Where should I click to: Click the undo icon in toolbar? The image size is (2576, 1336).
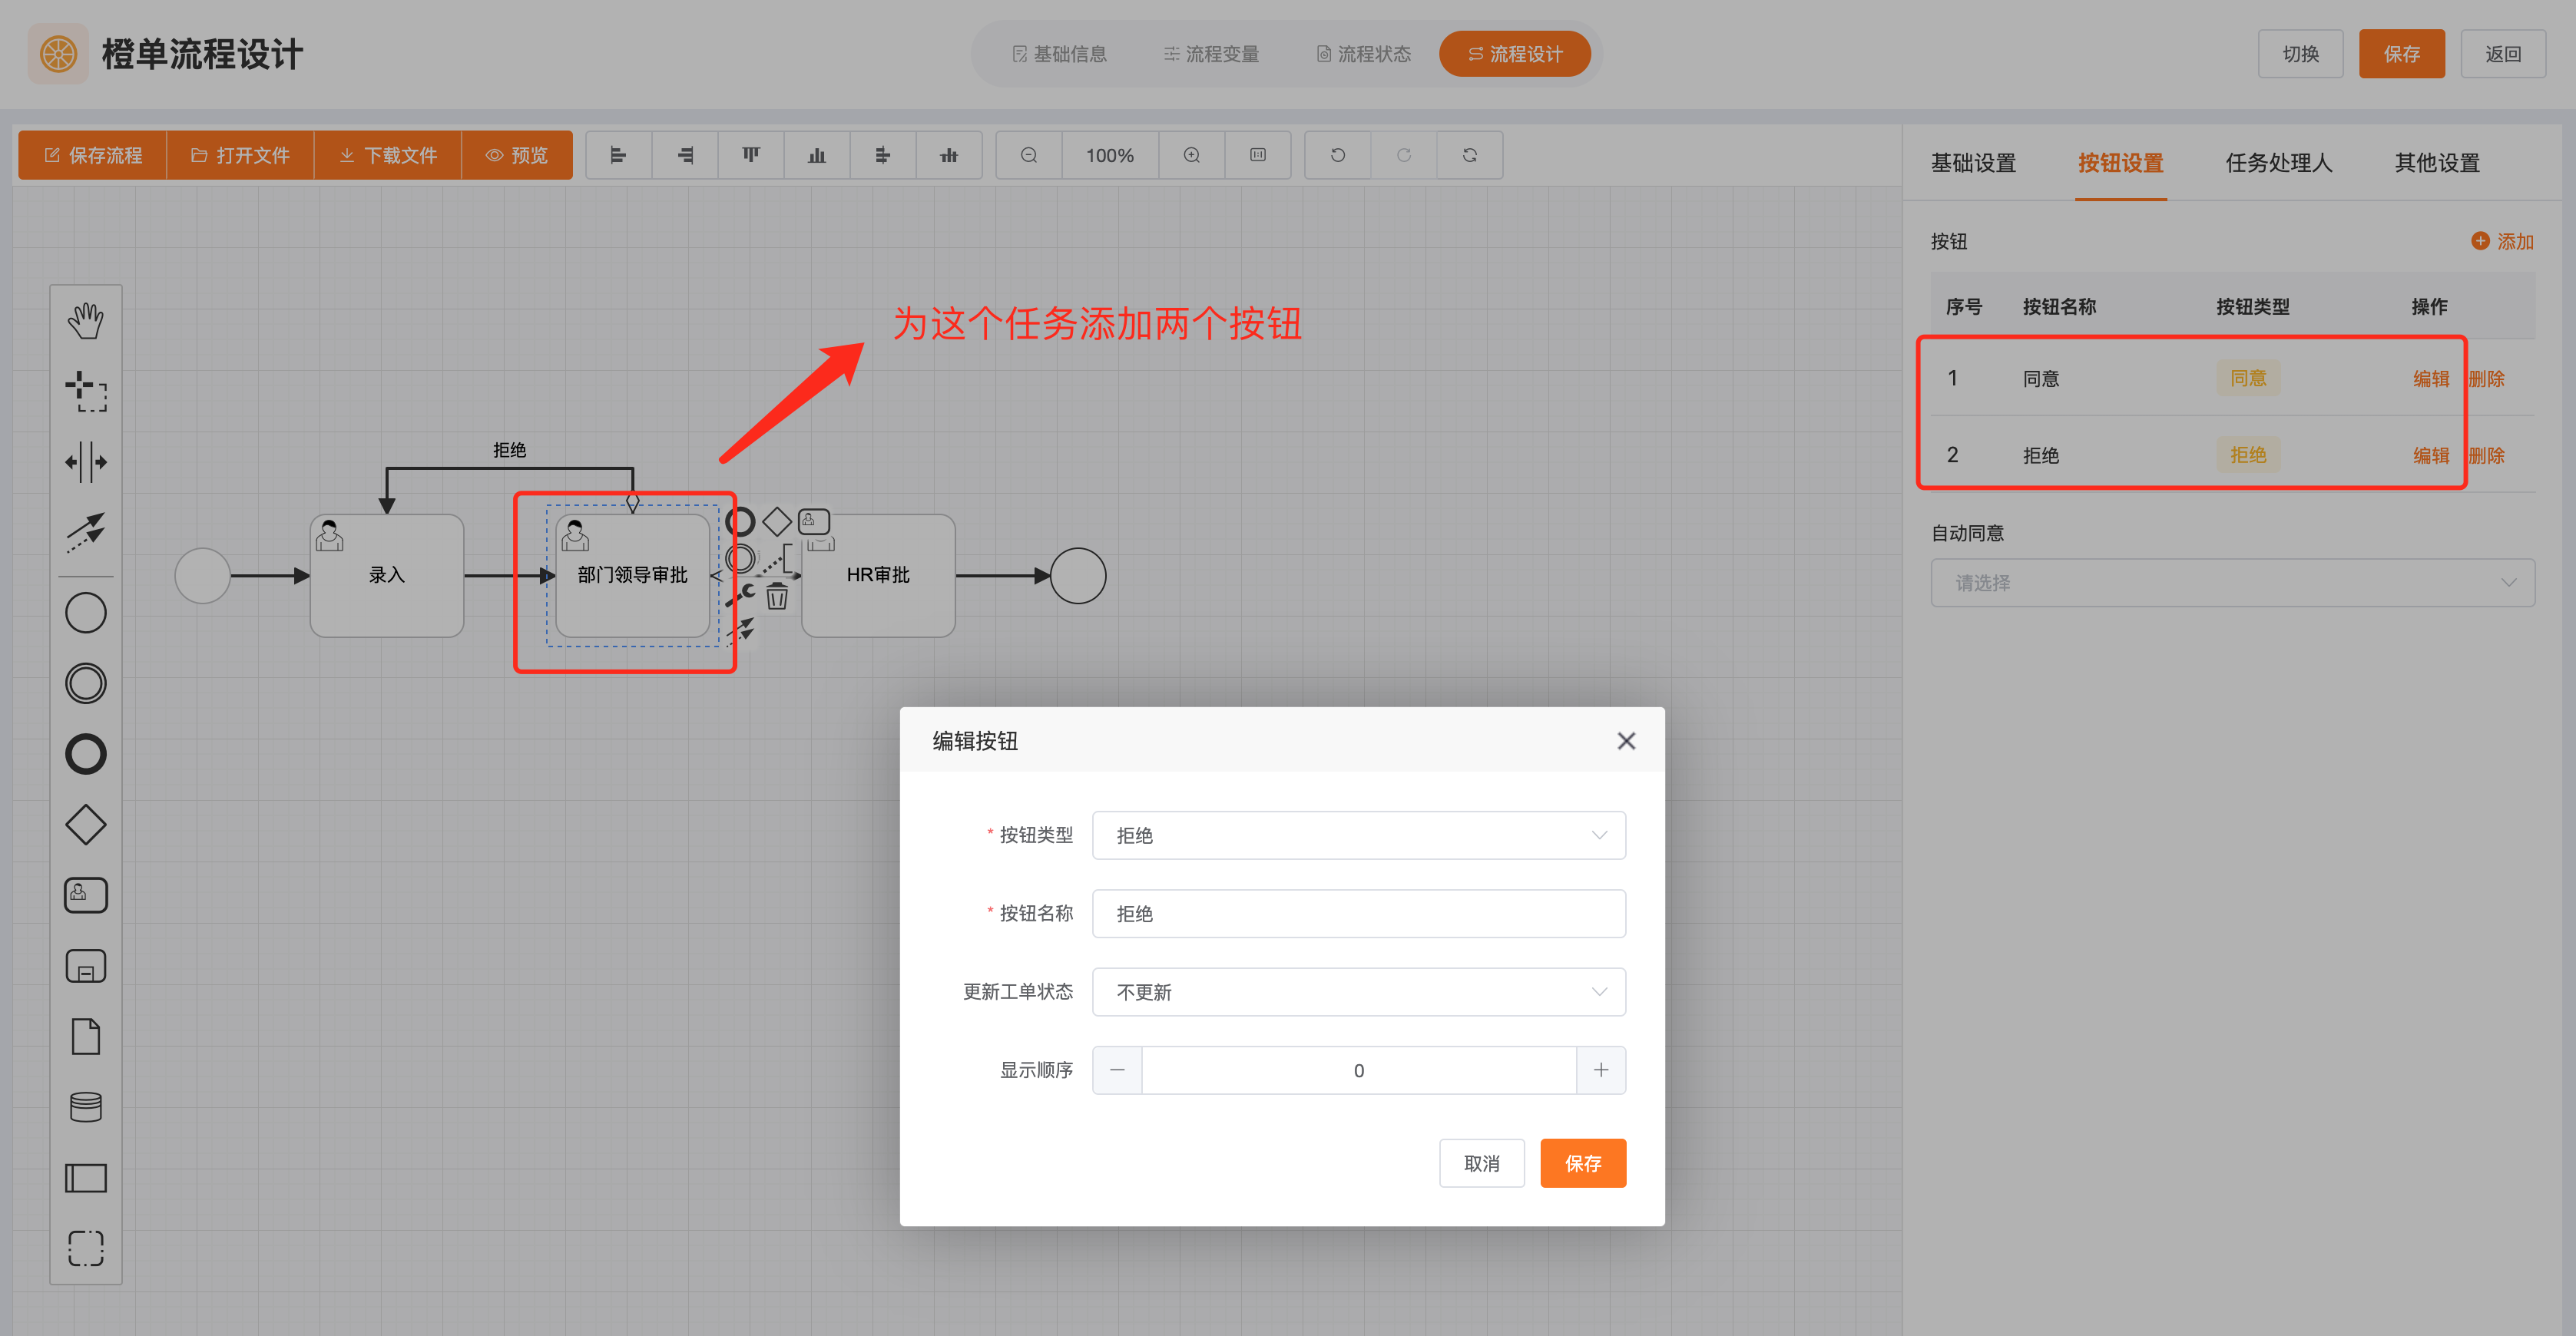pyautogui.click(x=1337, y=155)
